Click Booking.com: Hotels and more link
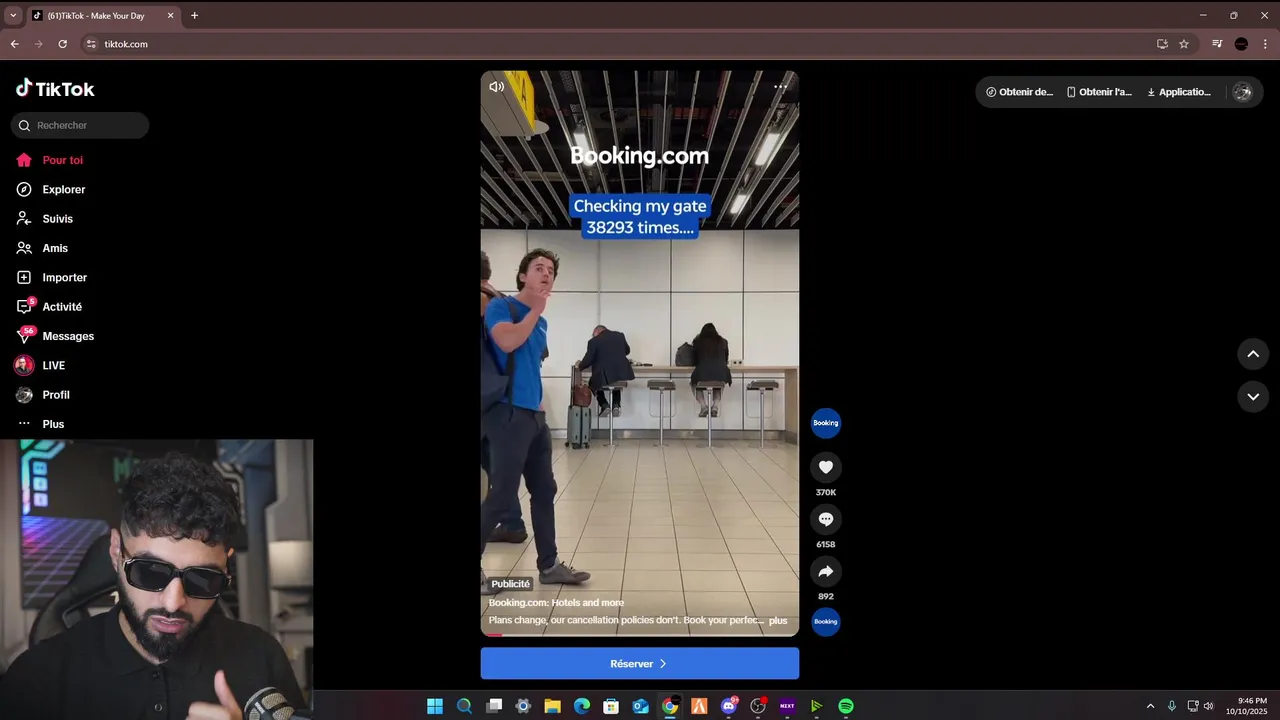This screenshot has width=1280, height=720. pos(556,603)
